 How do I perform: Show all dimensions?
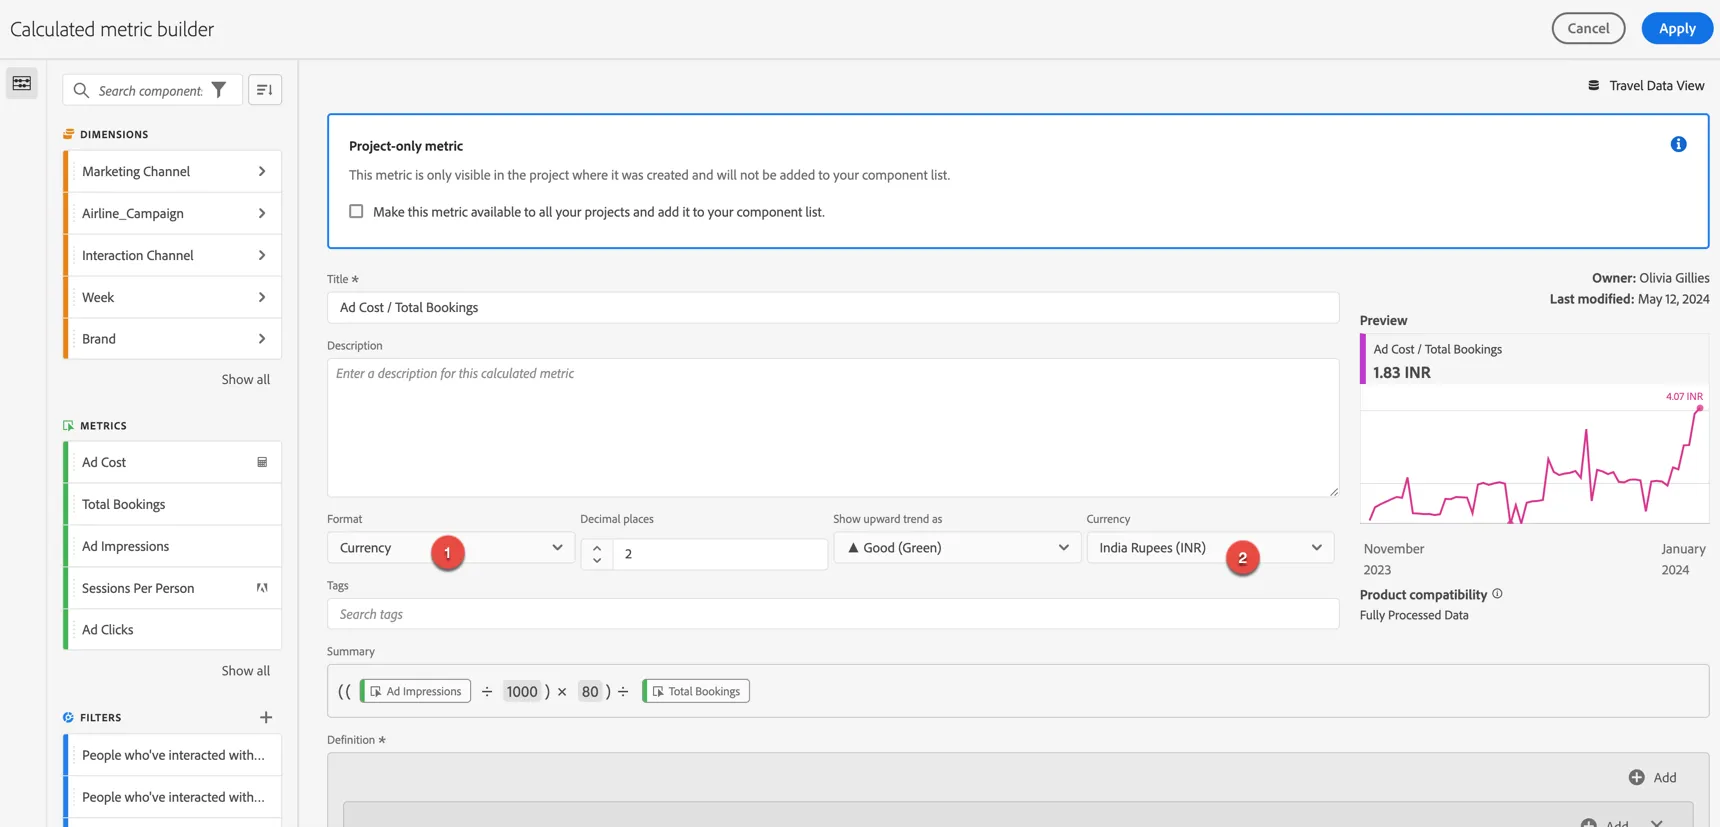click(x=246, y=379)
